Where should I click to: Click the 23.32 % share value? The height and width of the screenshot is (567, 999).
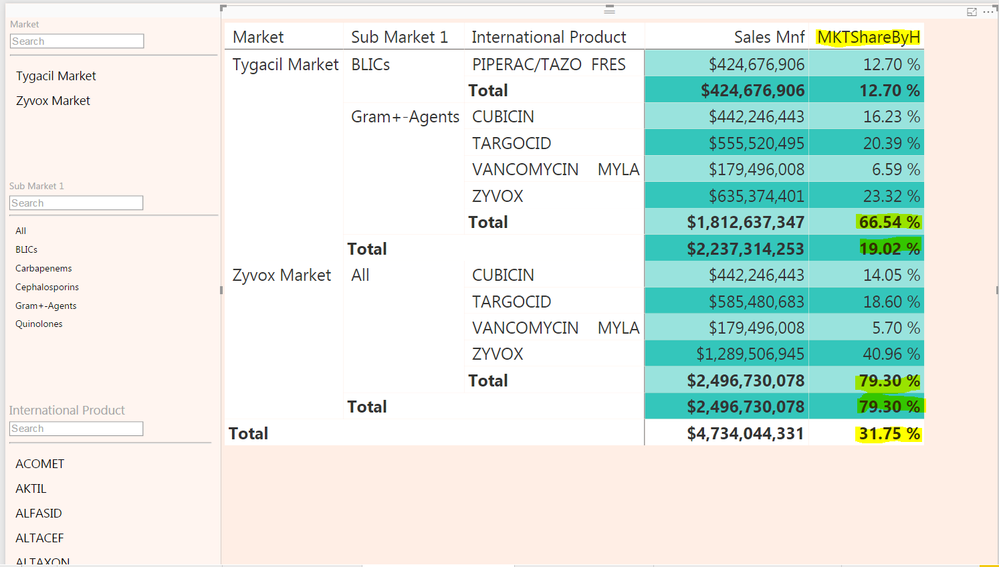891,196
